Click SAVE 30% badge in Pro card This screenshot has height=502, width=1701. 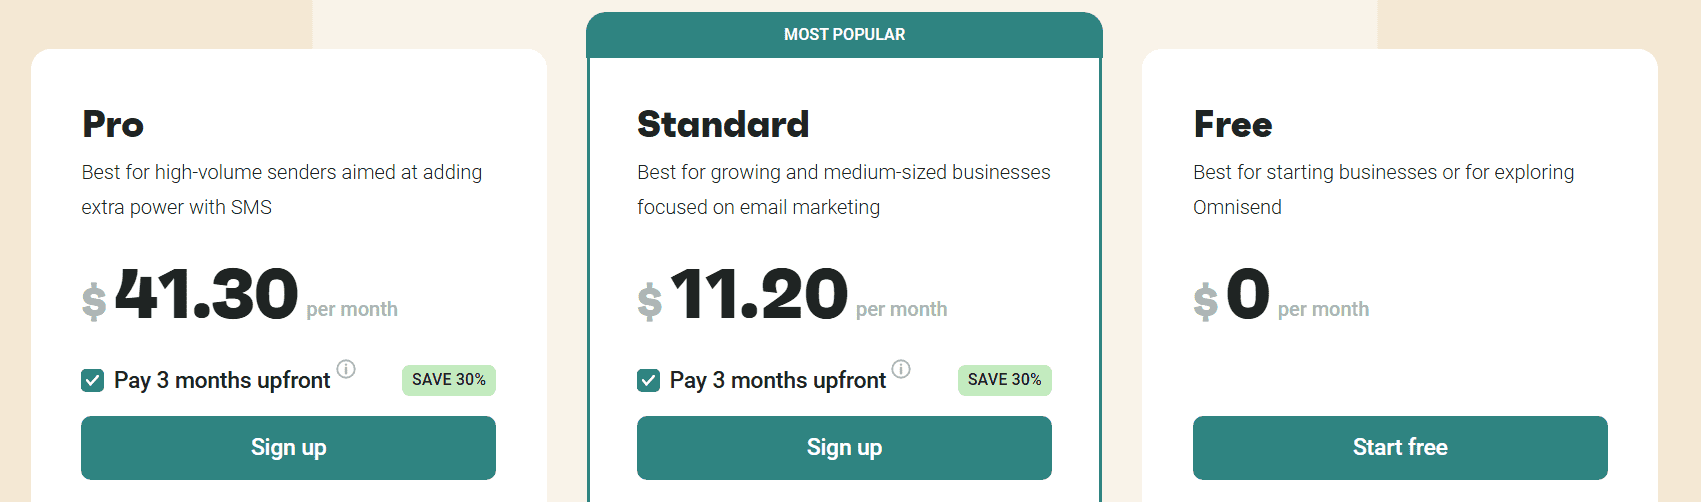tap(449, 380)
